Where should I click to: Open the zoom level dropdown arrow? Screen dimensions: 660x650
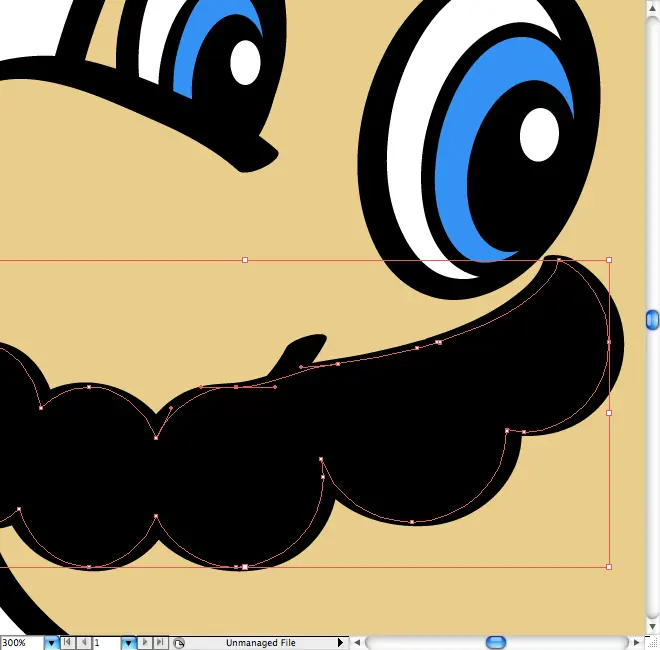coord(51,643)
